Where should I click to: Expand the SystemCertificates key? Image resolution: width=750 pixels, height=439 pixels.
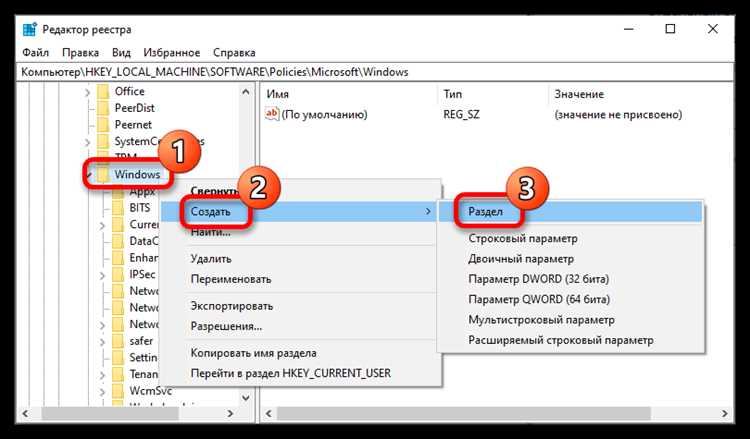click(x=87, y=142)
